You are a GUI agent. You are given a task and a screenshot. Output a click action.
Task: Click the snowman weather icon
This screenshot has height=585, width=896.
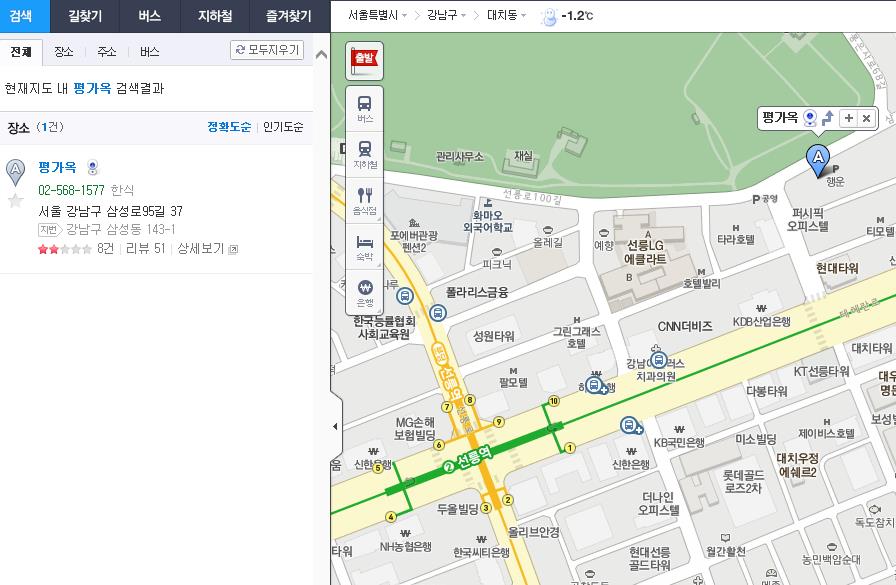(548, 16)
